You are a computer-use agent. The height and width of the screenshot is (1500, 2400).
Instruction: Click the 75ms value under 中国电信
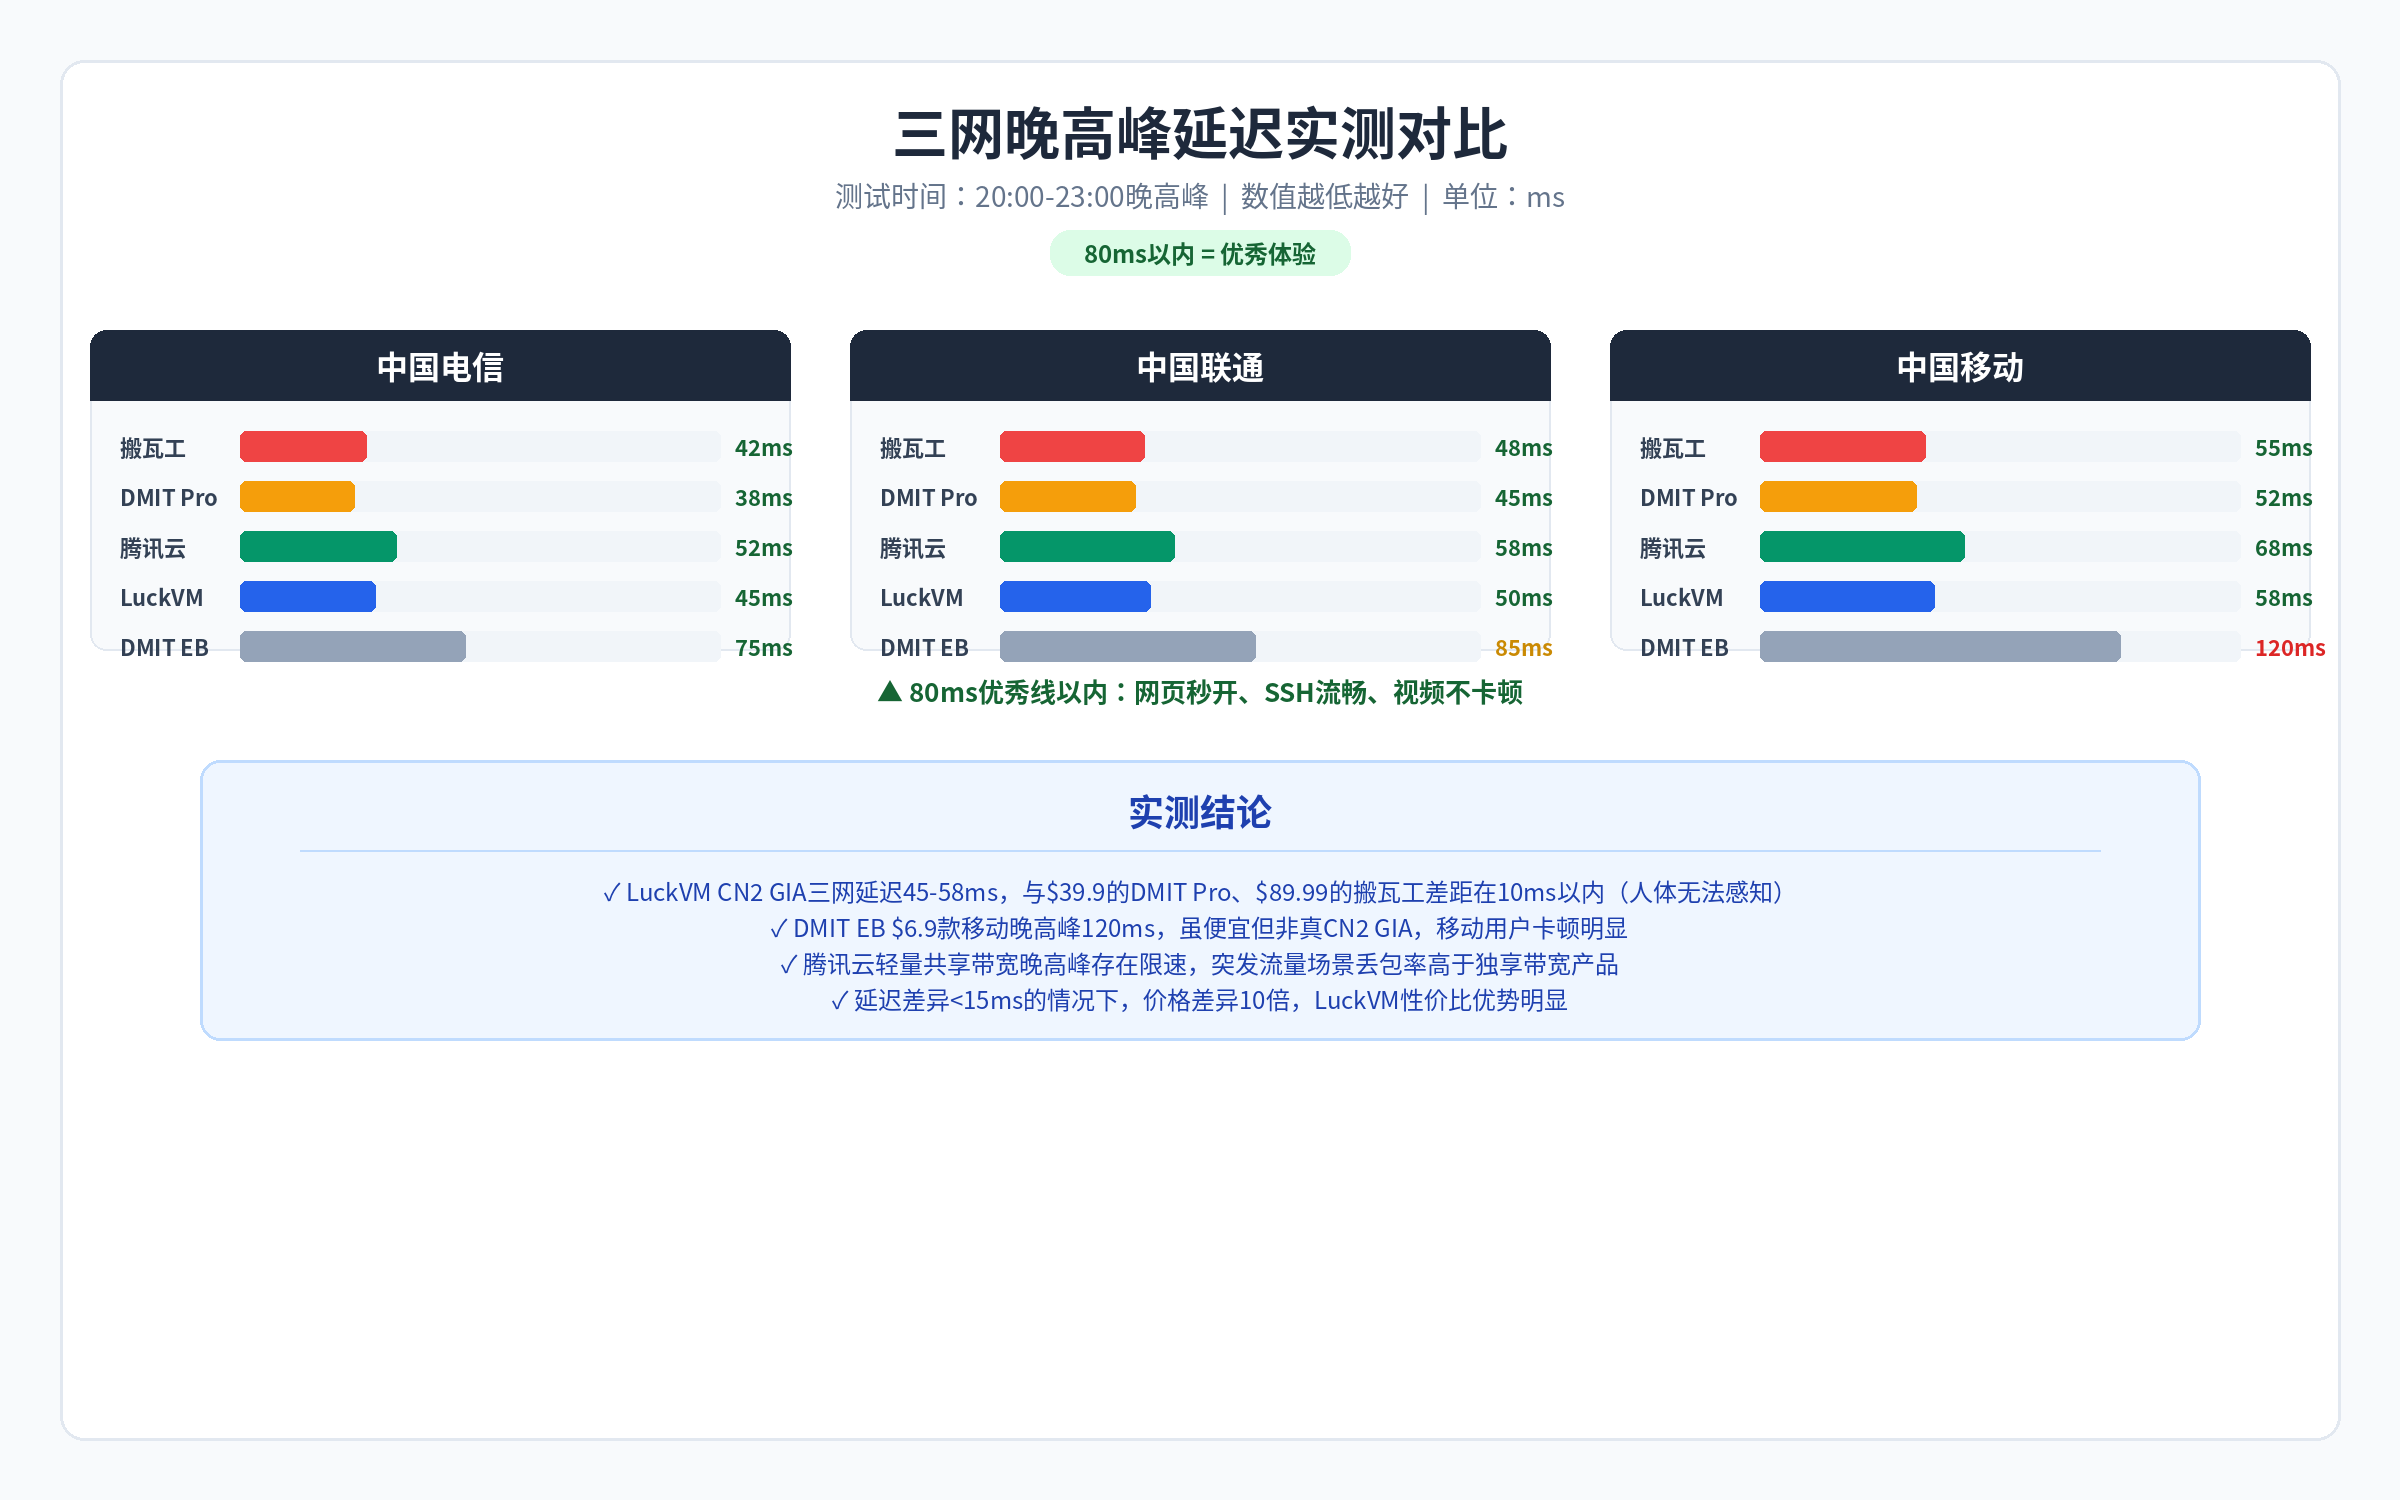point(763,648)
